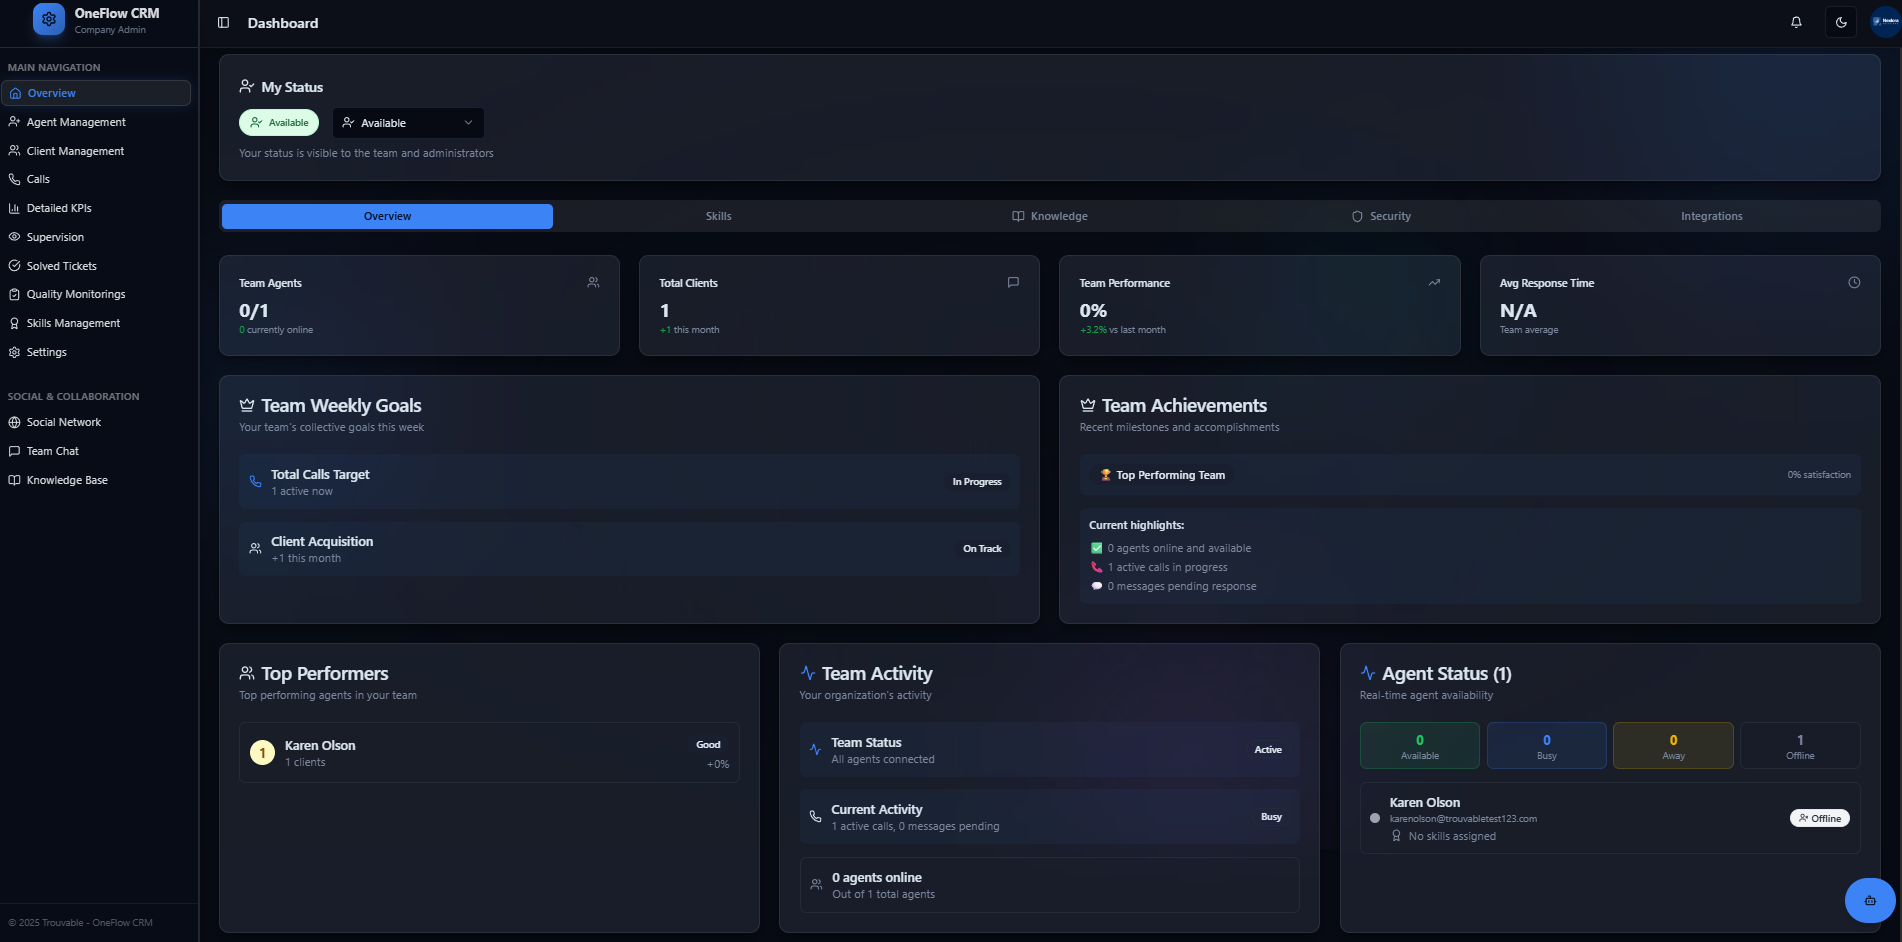Select the Detailed KPIs chart icon
This screenshot has width=1902, height=942.
[x=14, y=208]
